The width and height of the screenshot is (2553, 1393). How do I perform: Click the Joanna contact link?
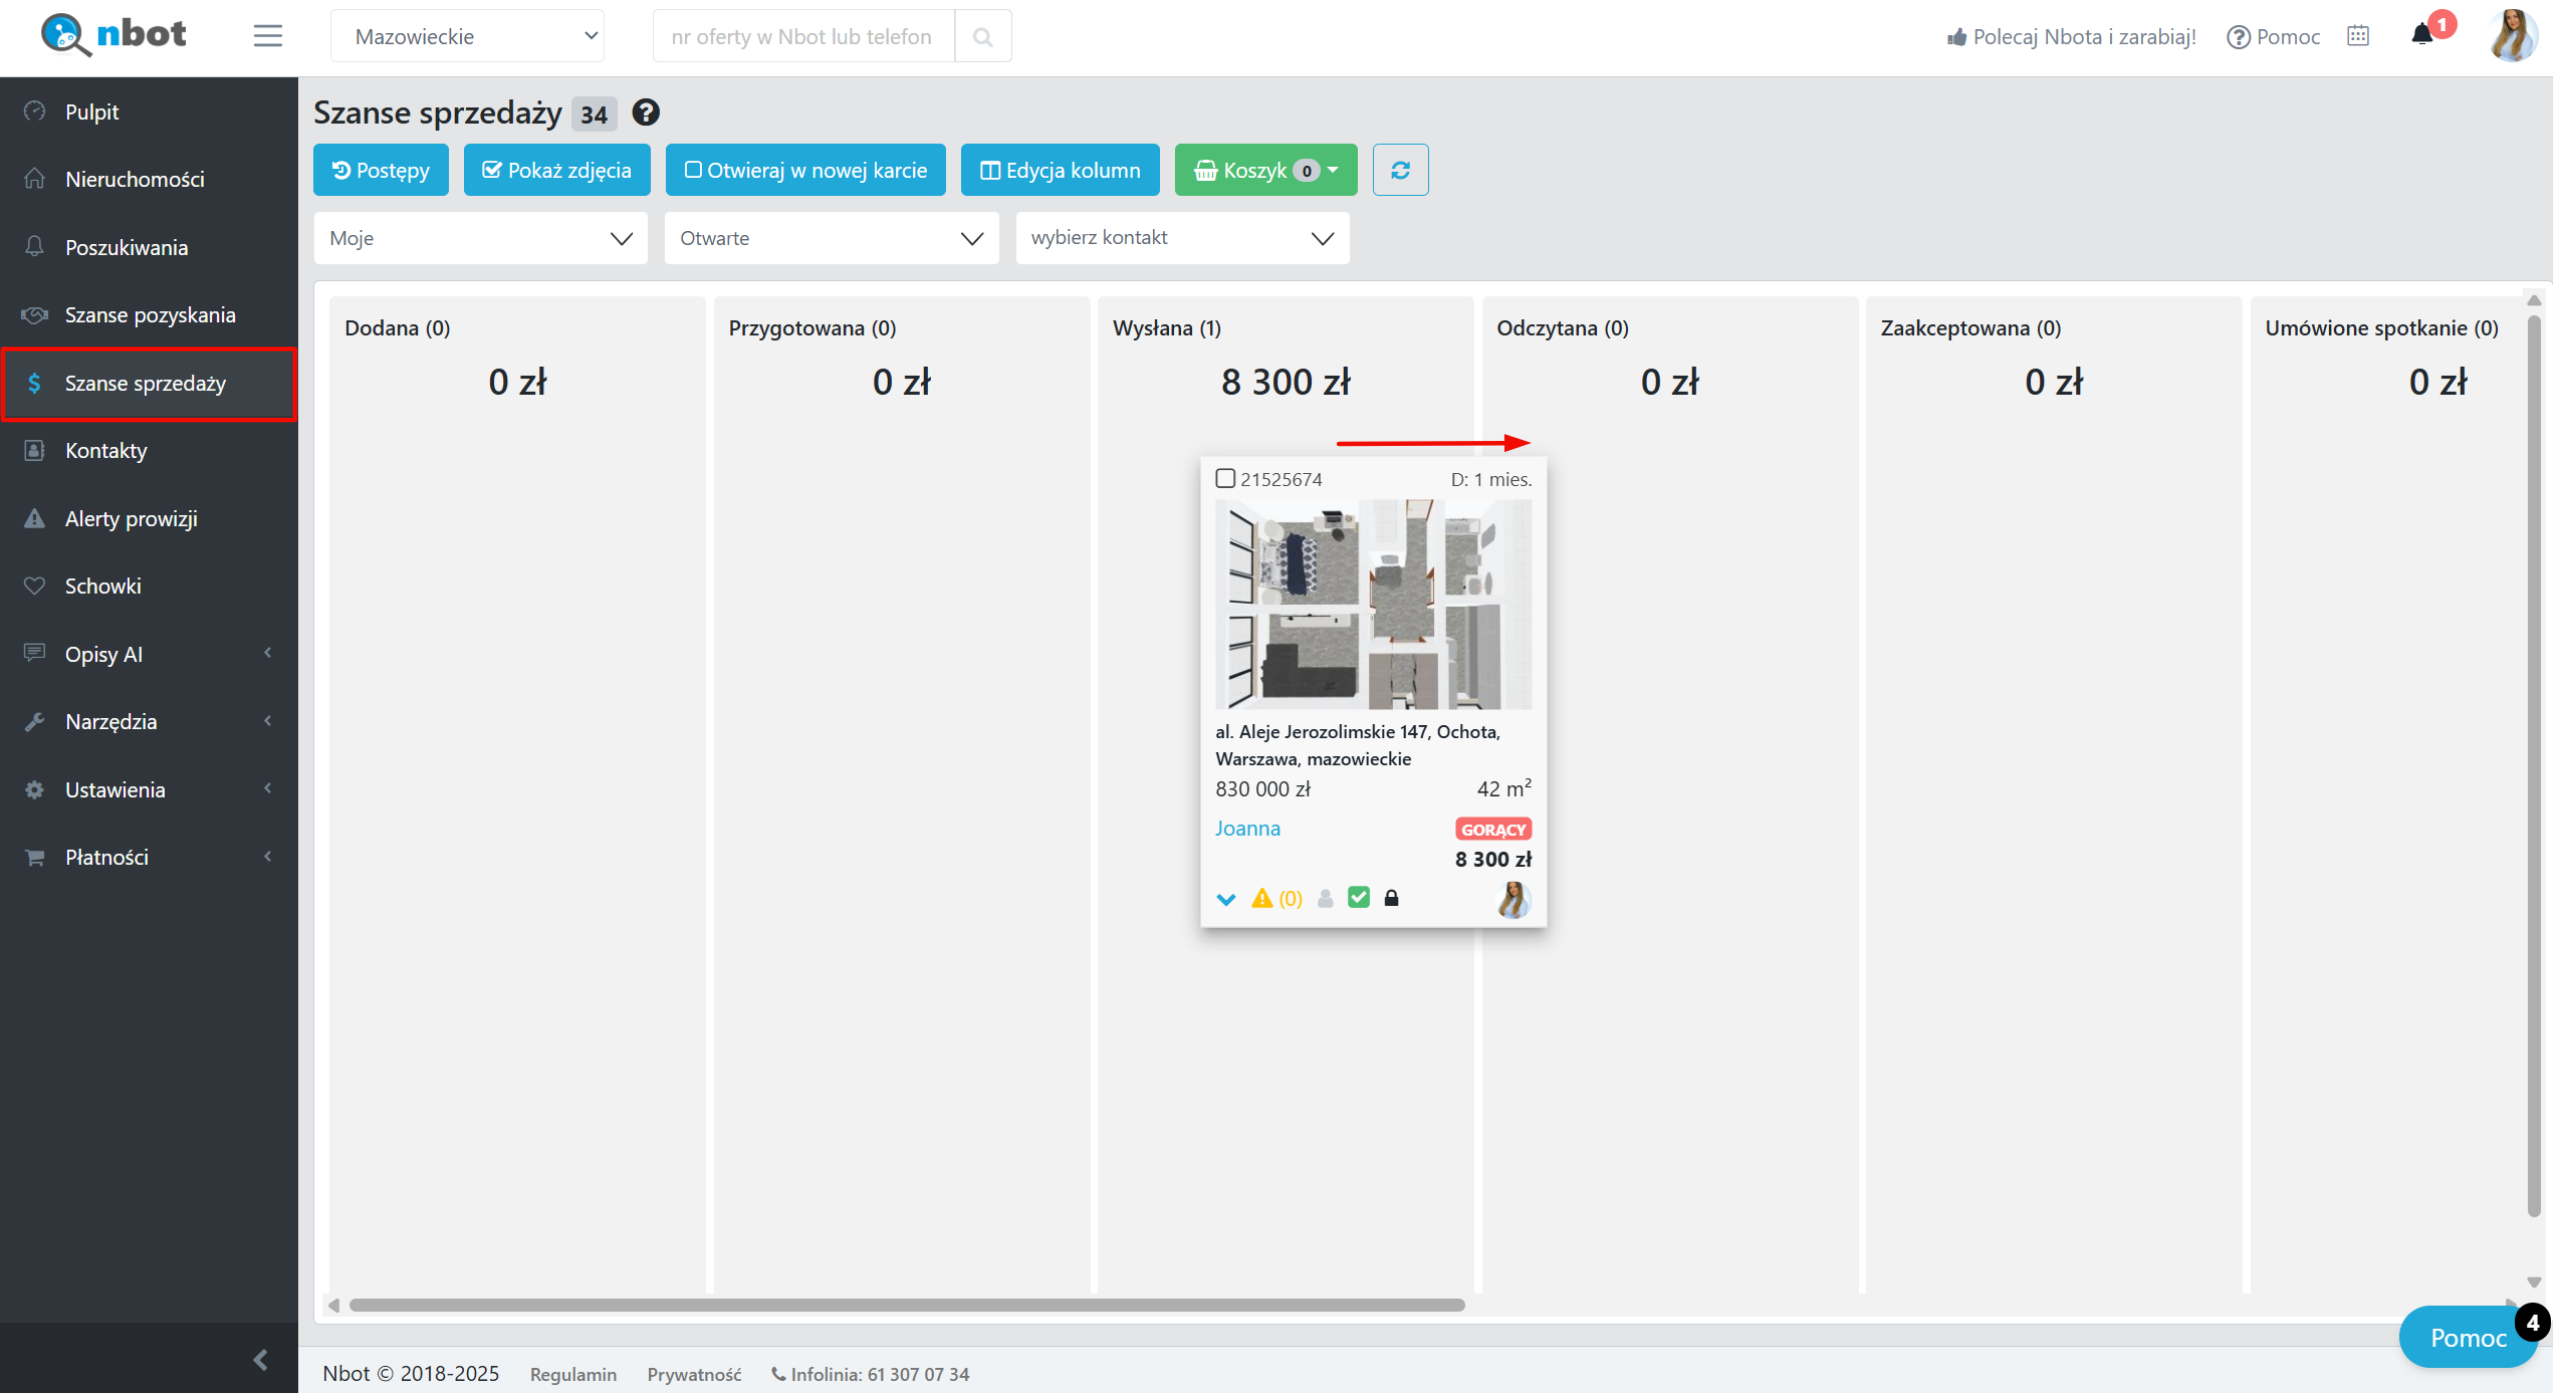[1246, 828]
